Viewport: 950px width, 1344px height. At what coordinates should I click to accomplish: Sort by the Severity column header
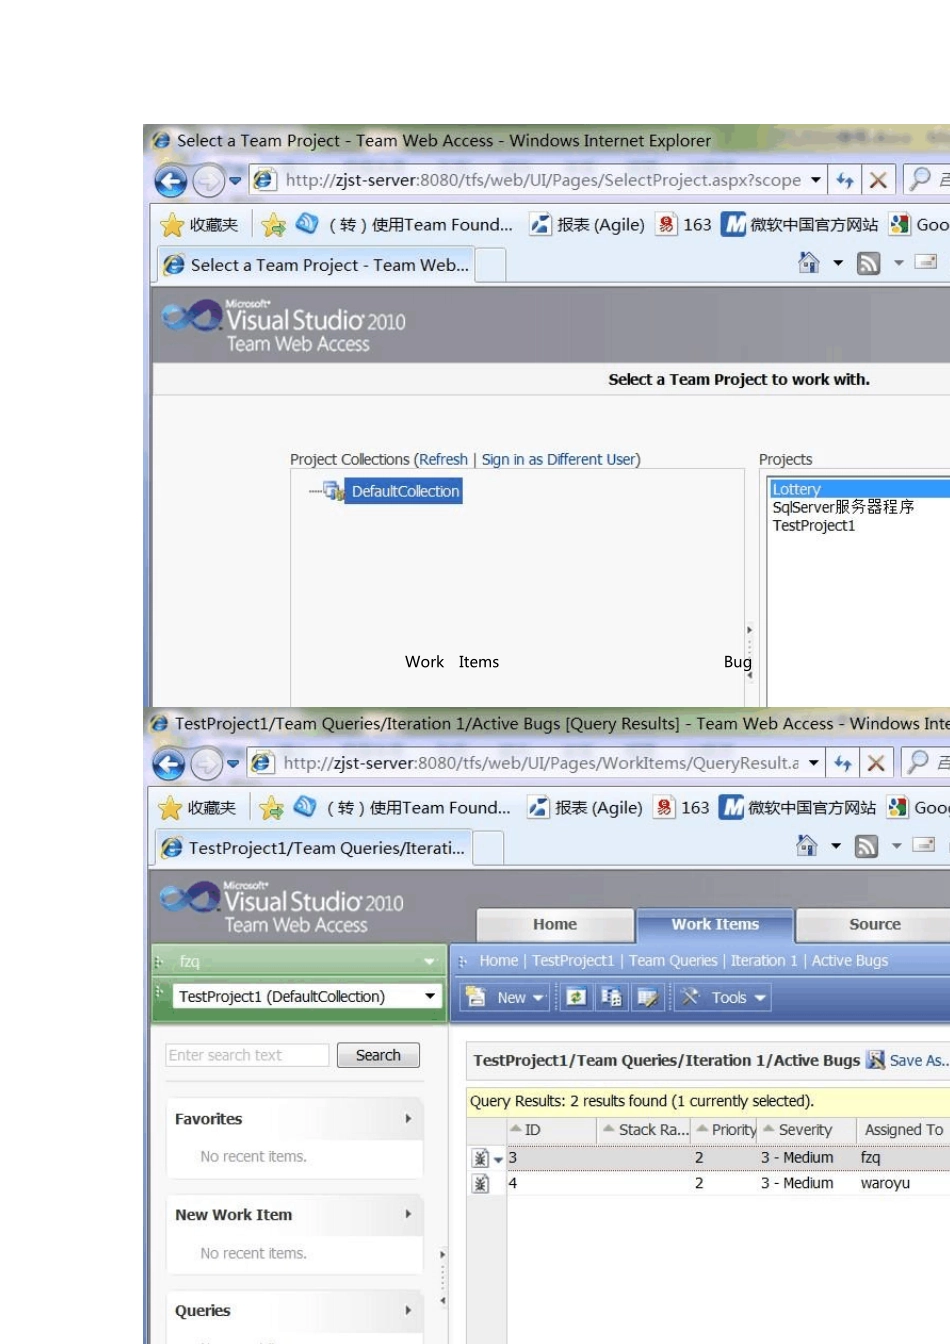[805, 1130]
